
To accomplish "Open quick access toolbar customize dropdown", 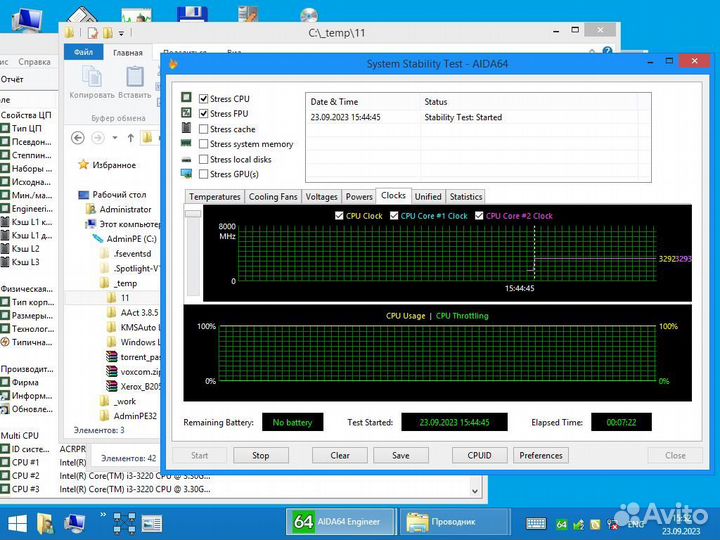I will point(121,34).
